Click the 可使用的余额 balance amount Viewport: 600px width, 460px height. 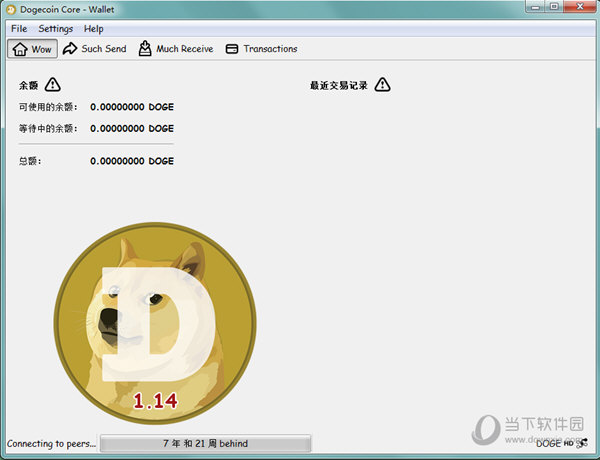click(x=132, y=106)
